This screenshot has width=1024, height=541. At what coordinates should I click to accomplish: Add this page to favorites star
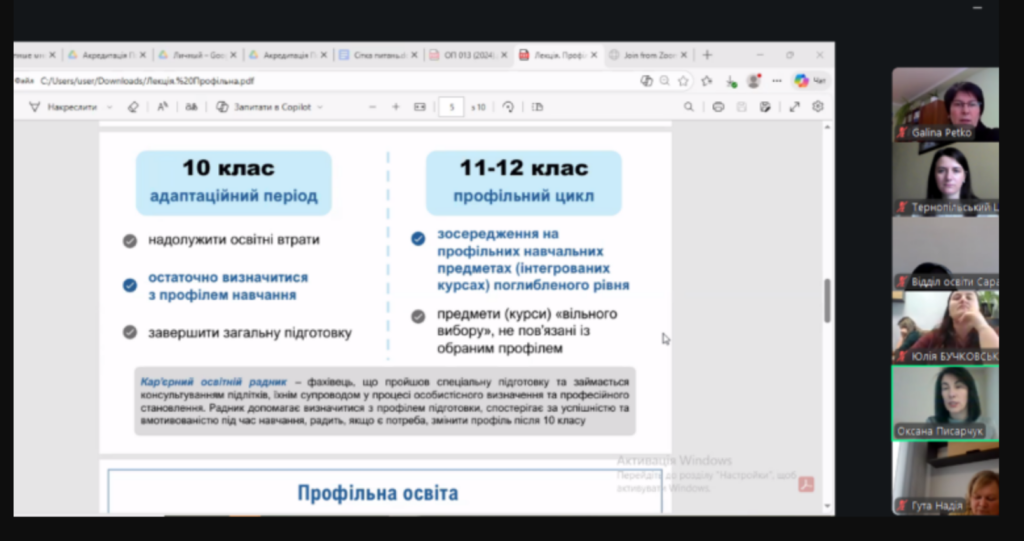pos(684,81)
